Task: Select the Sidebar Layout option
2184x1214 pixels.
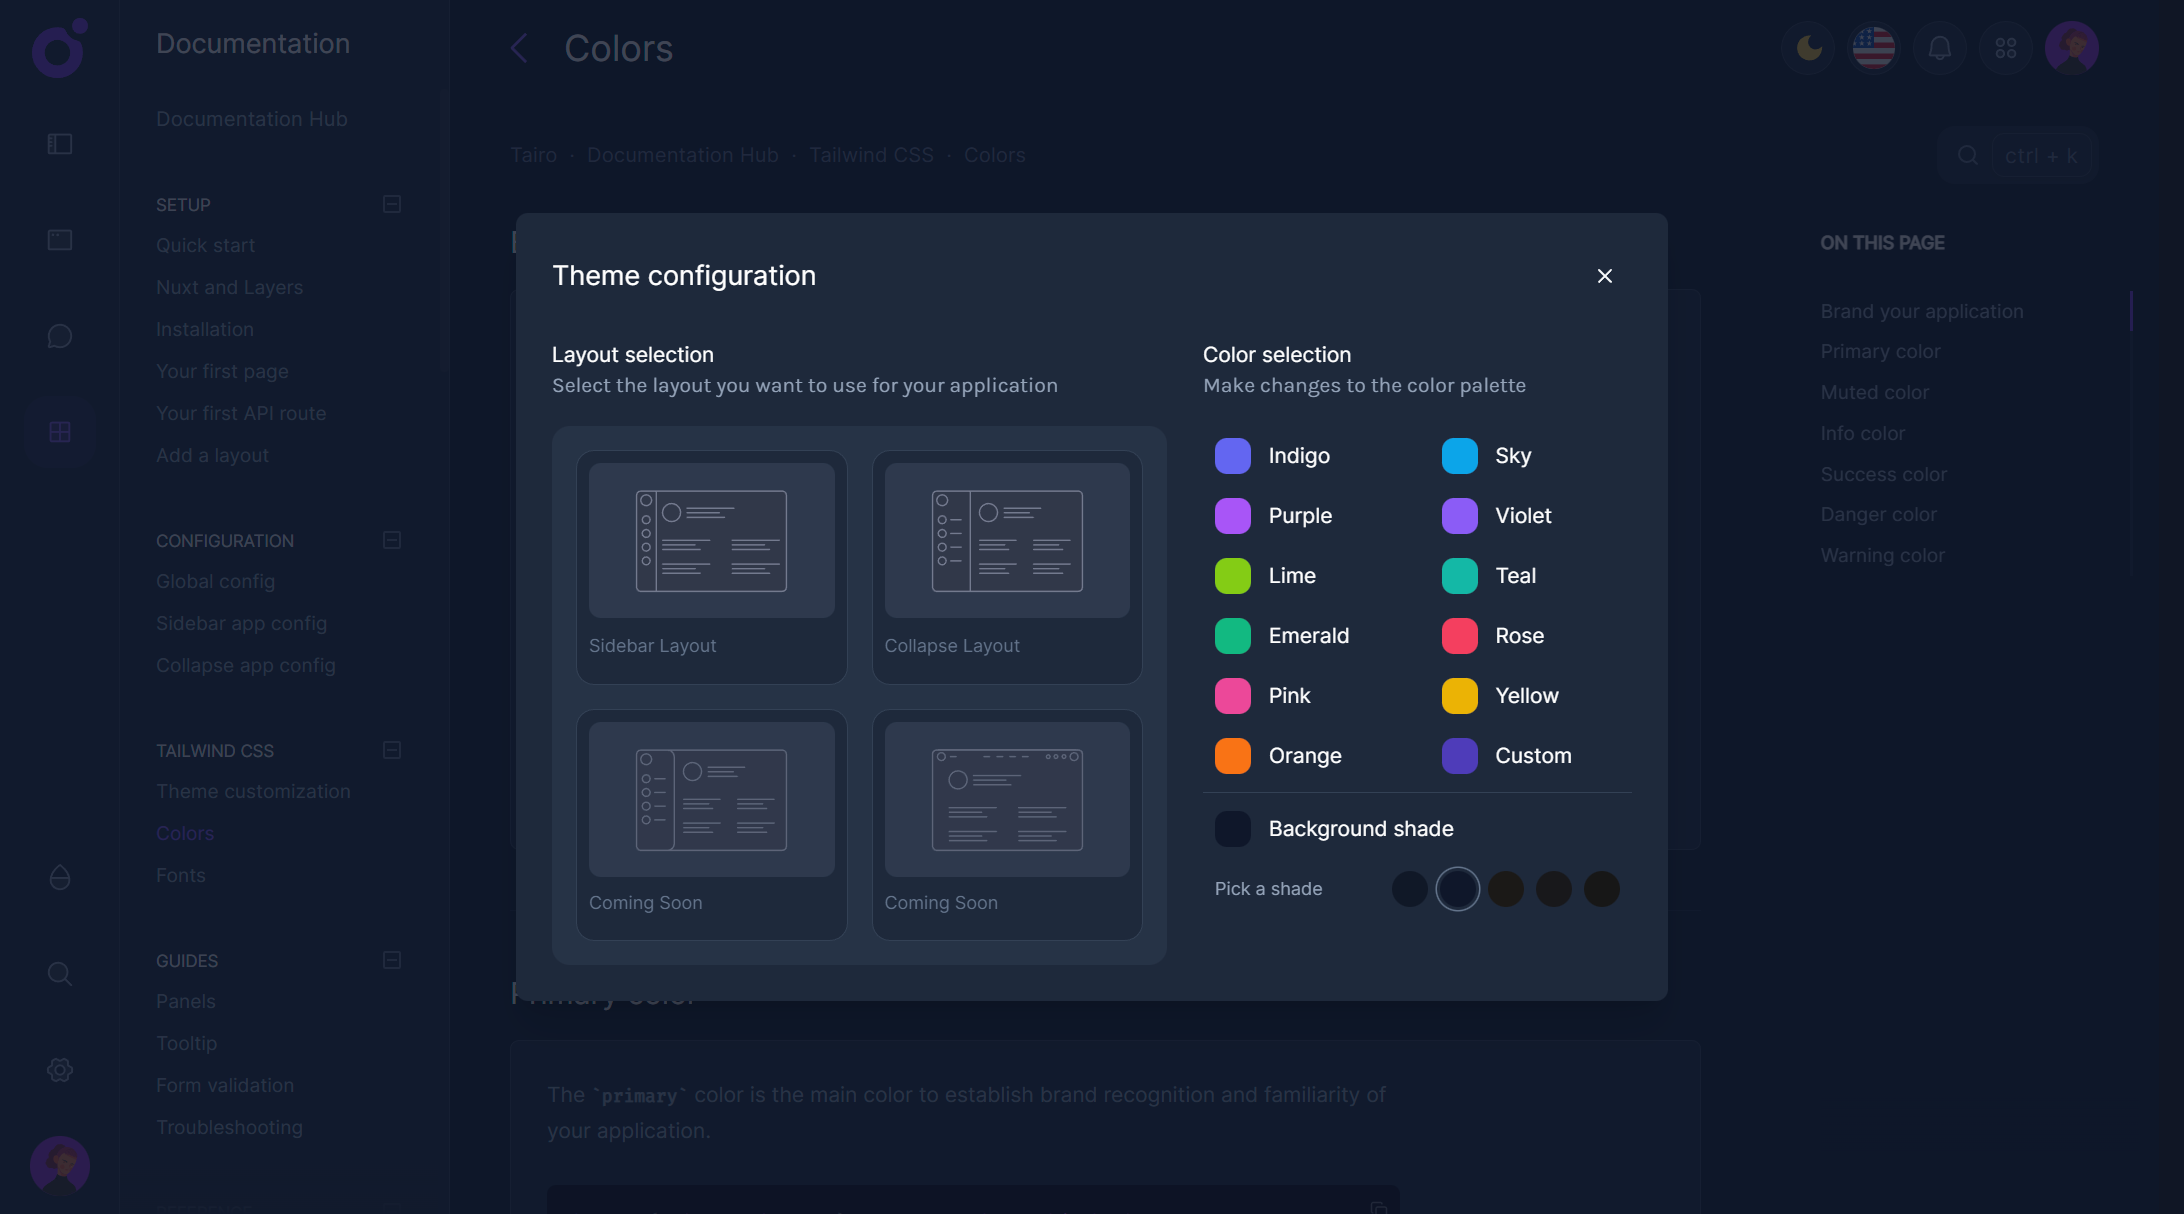Action: click(711, 566)
